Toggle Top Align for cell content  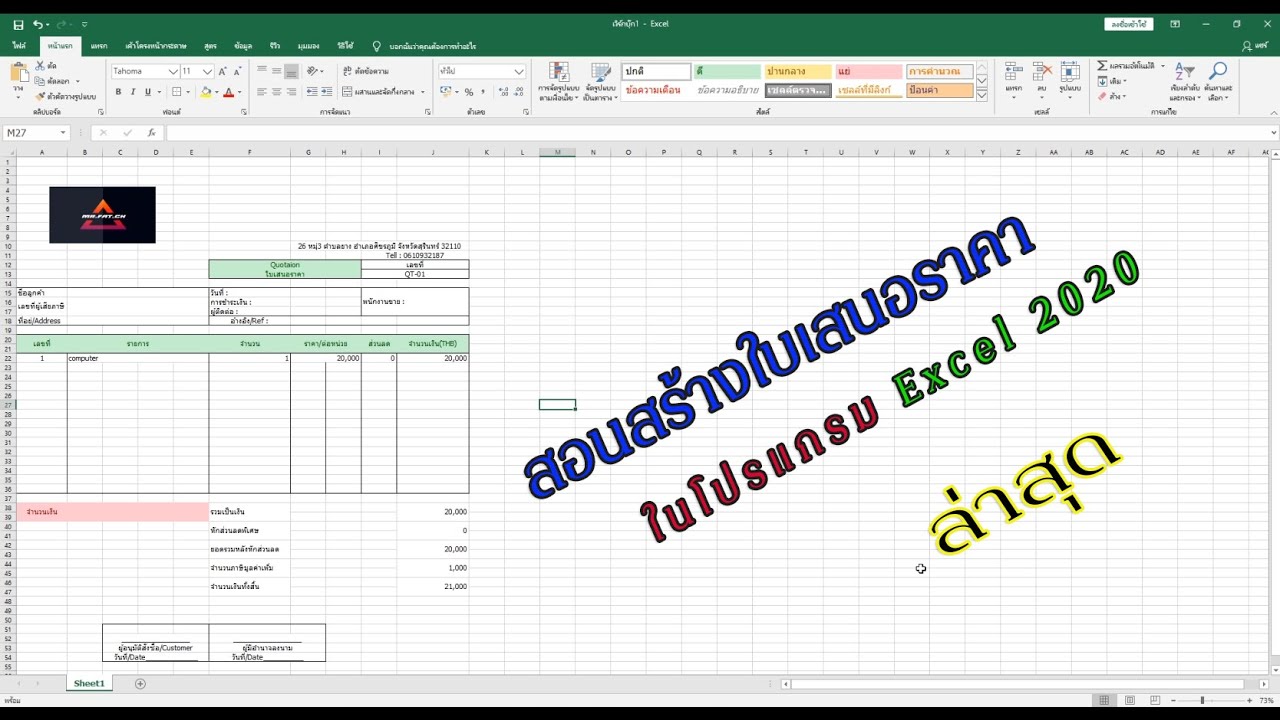pos(262,71)
